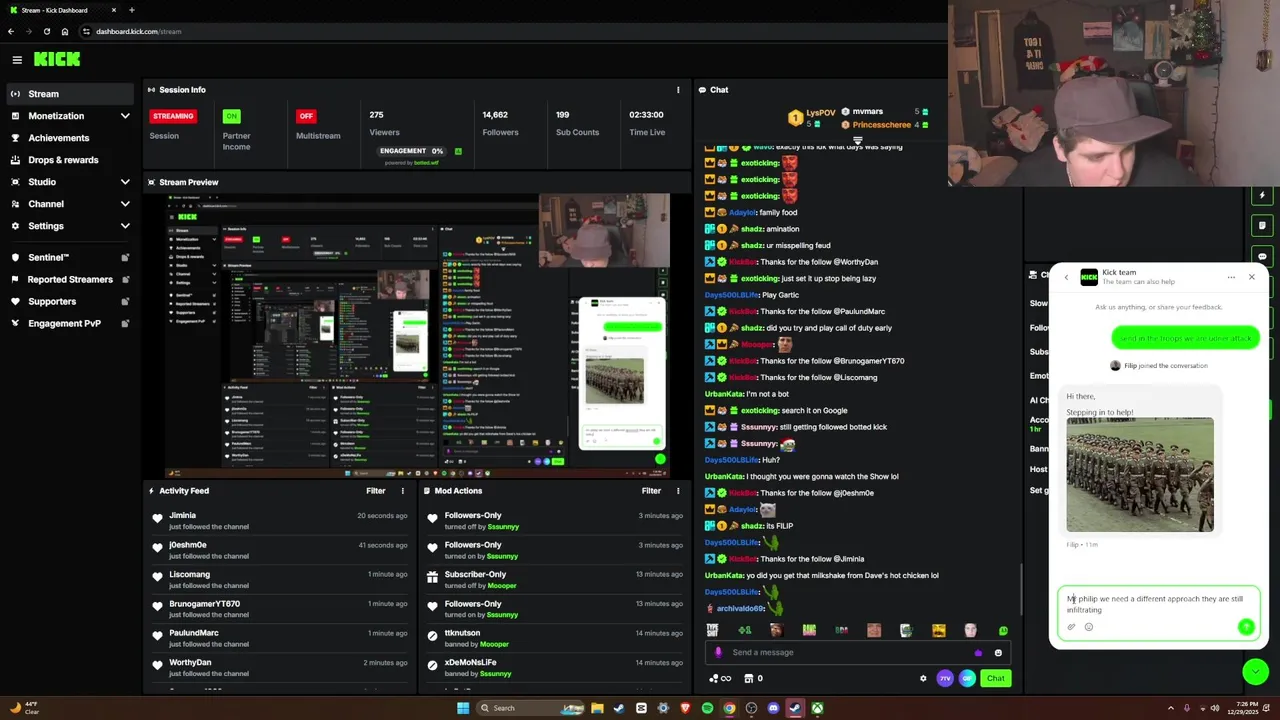1280x720 pixels.
Task: Open chat settings gear icon
Action: pos(923,678)
